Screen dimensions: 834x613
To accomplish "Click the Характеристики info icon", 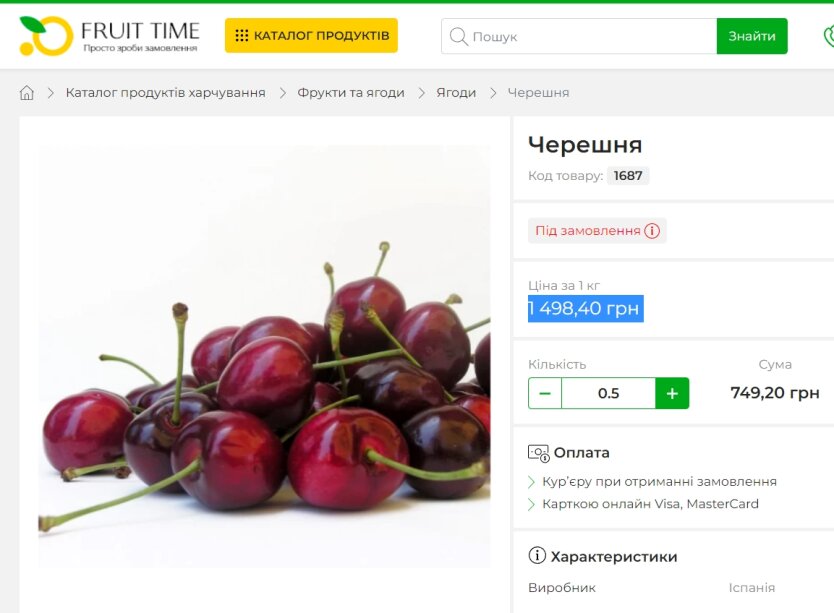I will [x=537, y=556].
